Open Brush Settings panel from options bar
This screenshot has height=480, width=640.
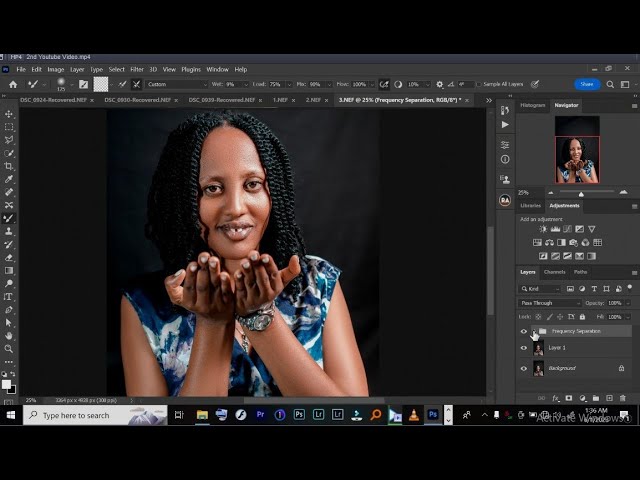[83, 84]
